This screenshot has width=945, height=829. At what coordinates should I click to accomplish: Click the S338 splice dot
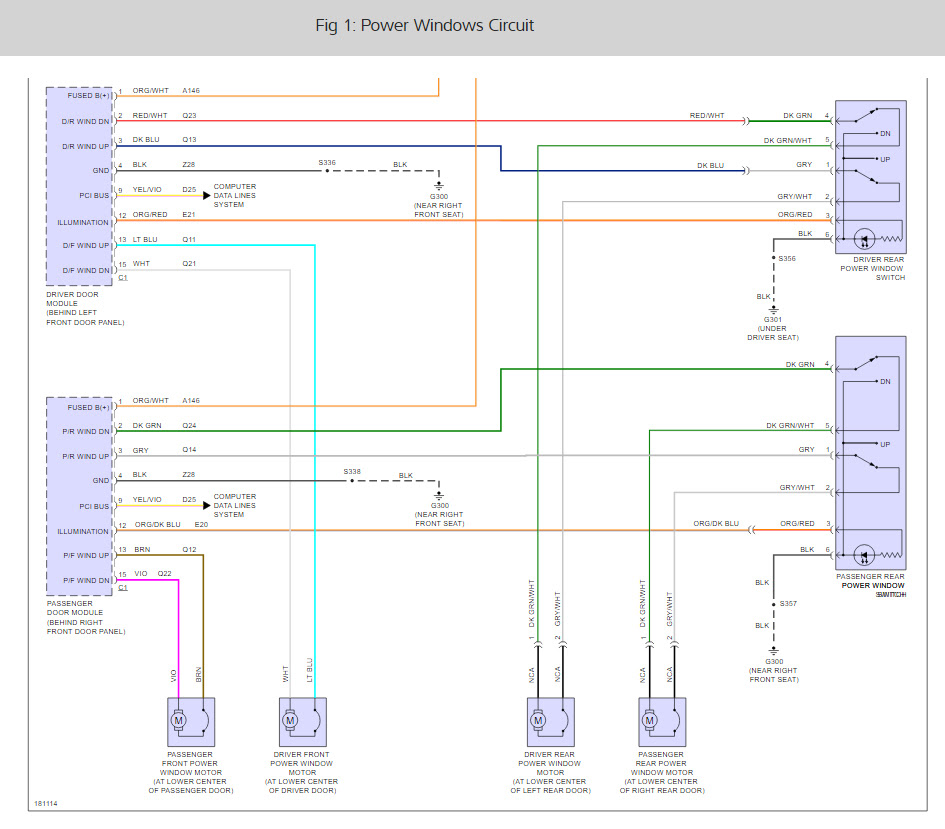click(x=353, y=481)
